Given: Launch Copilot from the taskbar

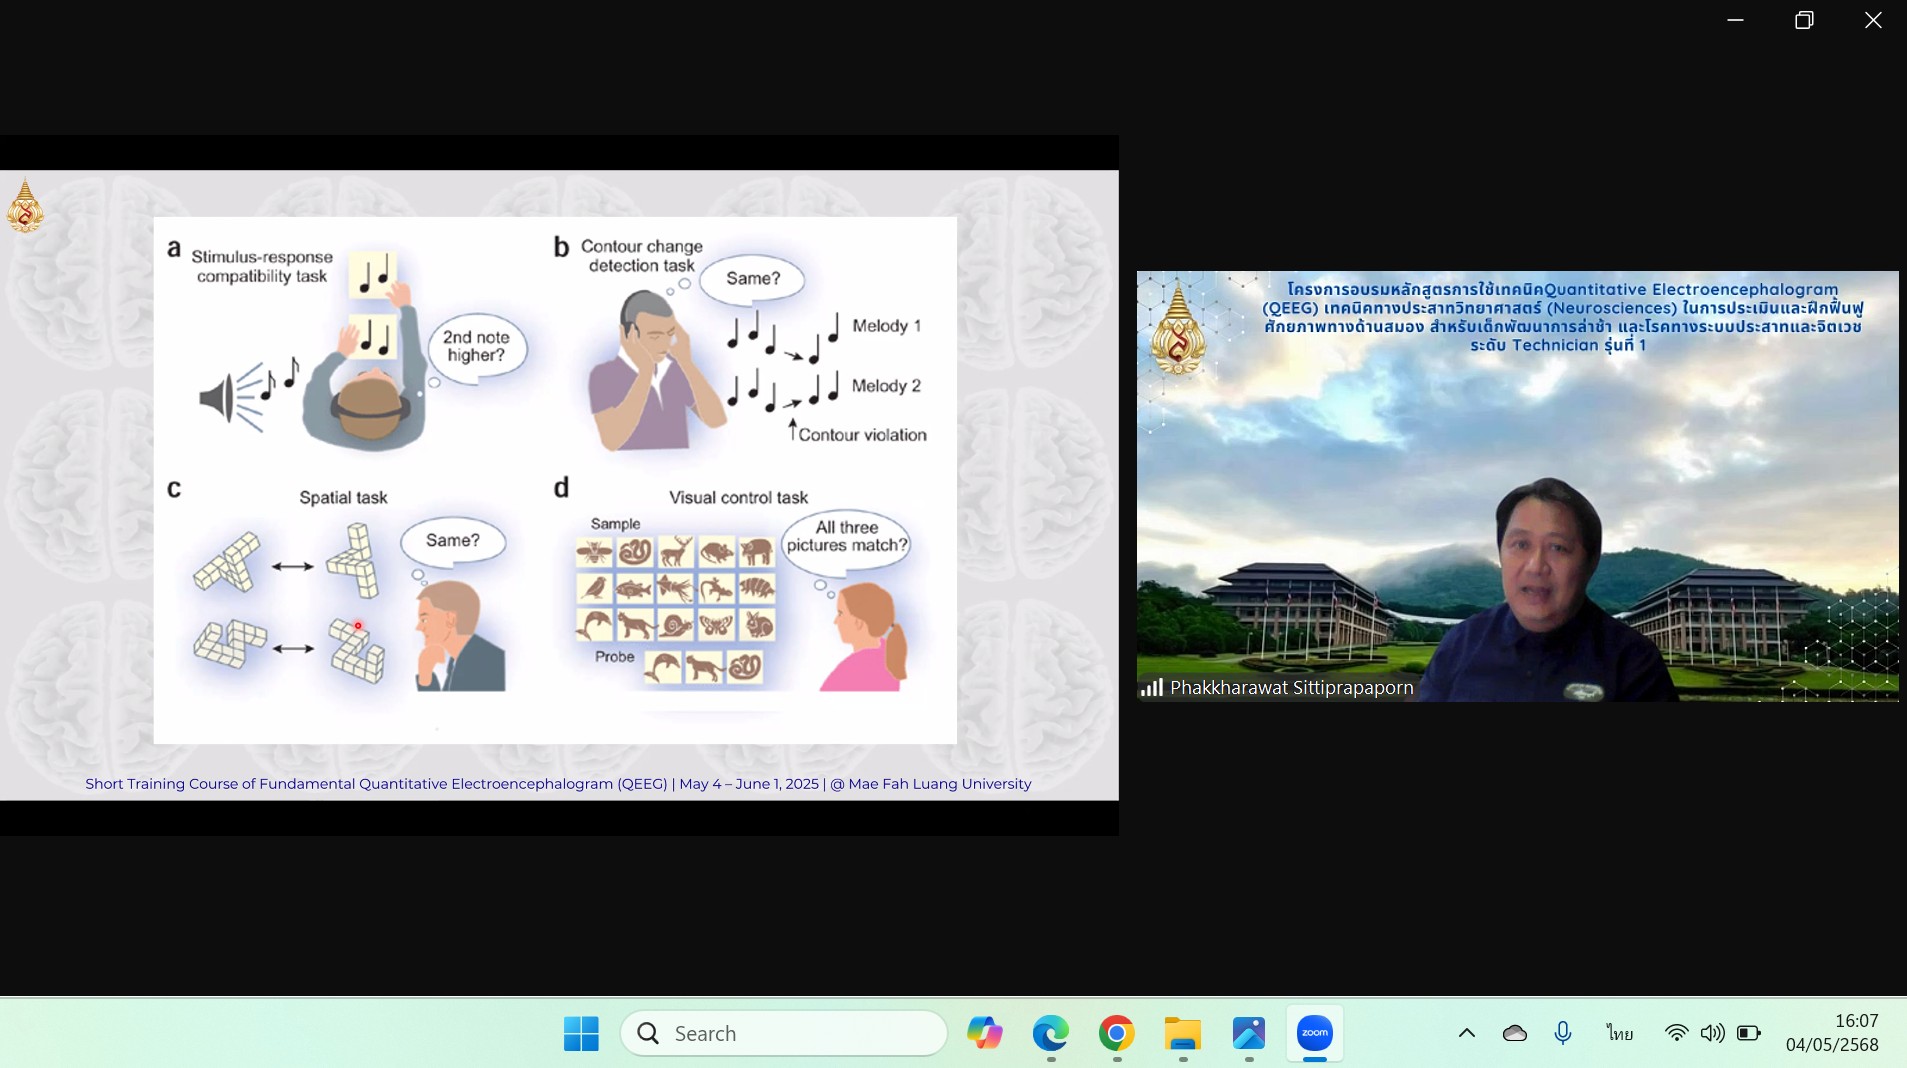Looking at the screenshot, I should coord(984,1033).
